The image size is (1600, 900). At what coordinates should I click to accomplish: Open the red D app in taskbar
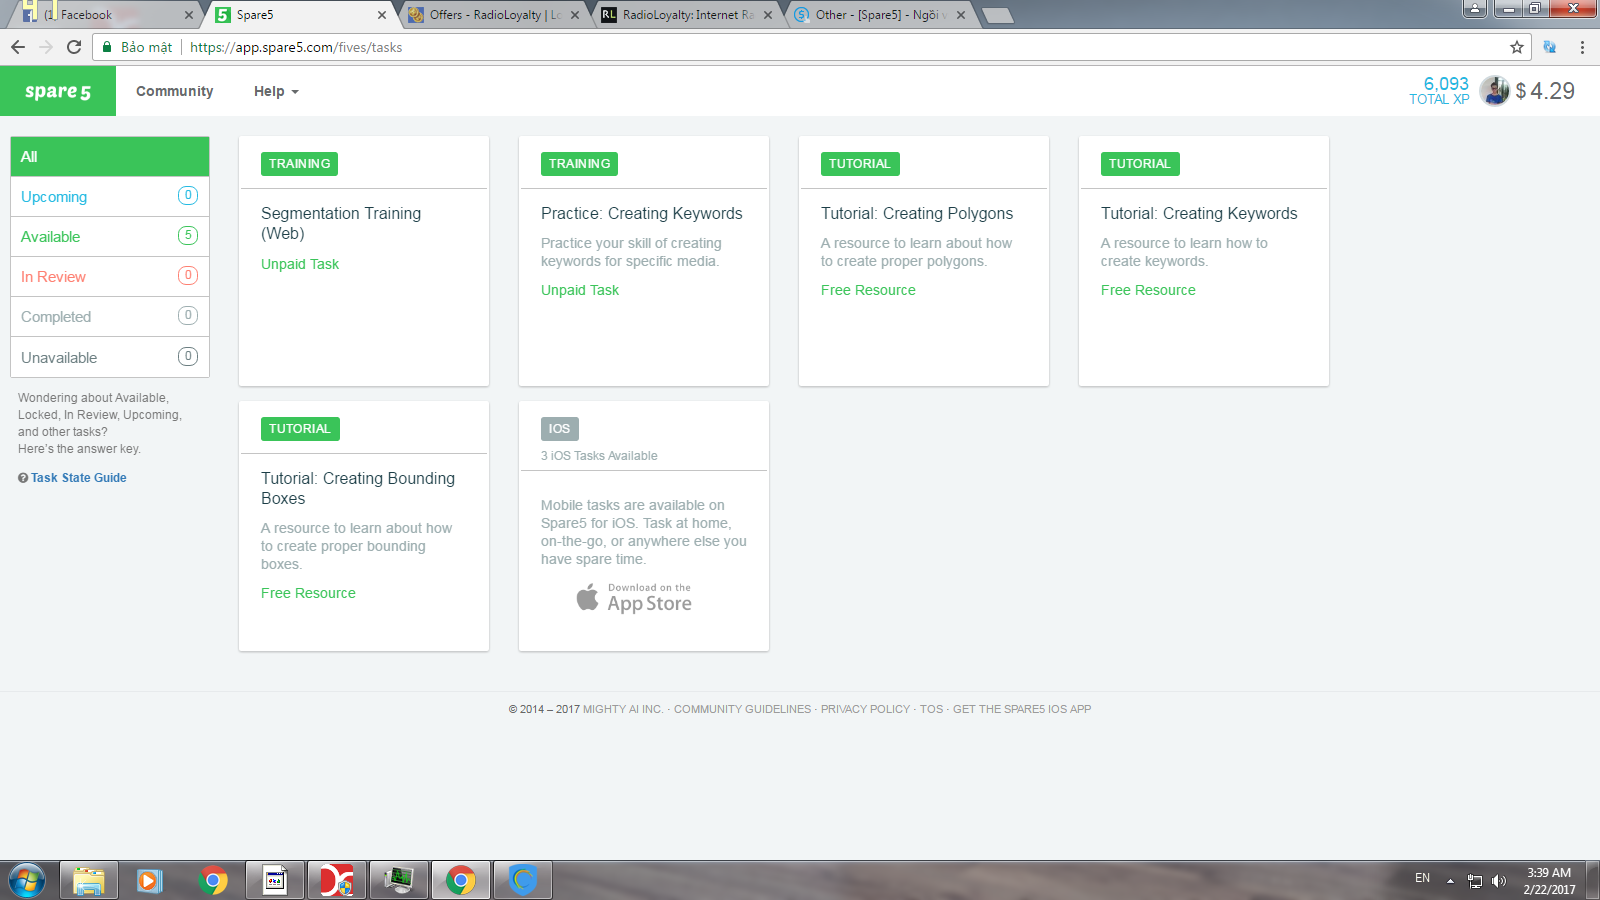pos(337,880)
